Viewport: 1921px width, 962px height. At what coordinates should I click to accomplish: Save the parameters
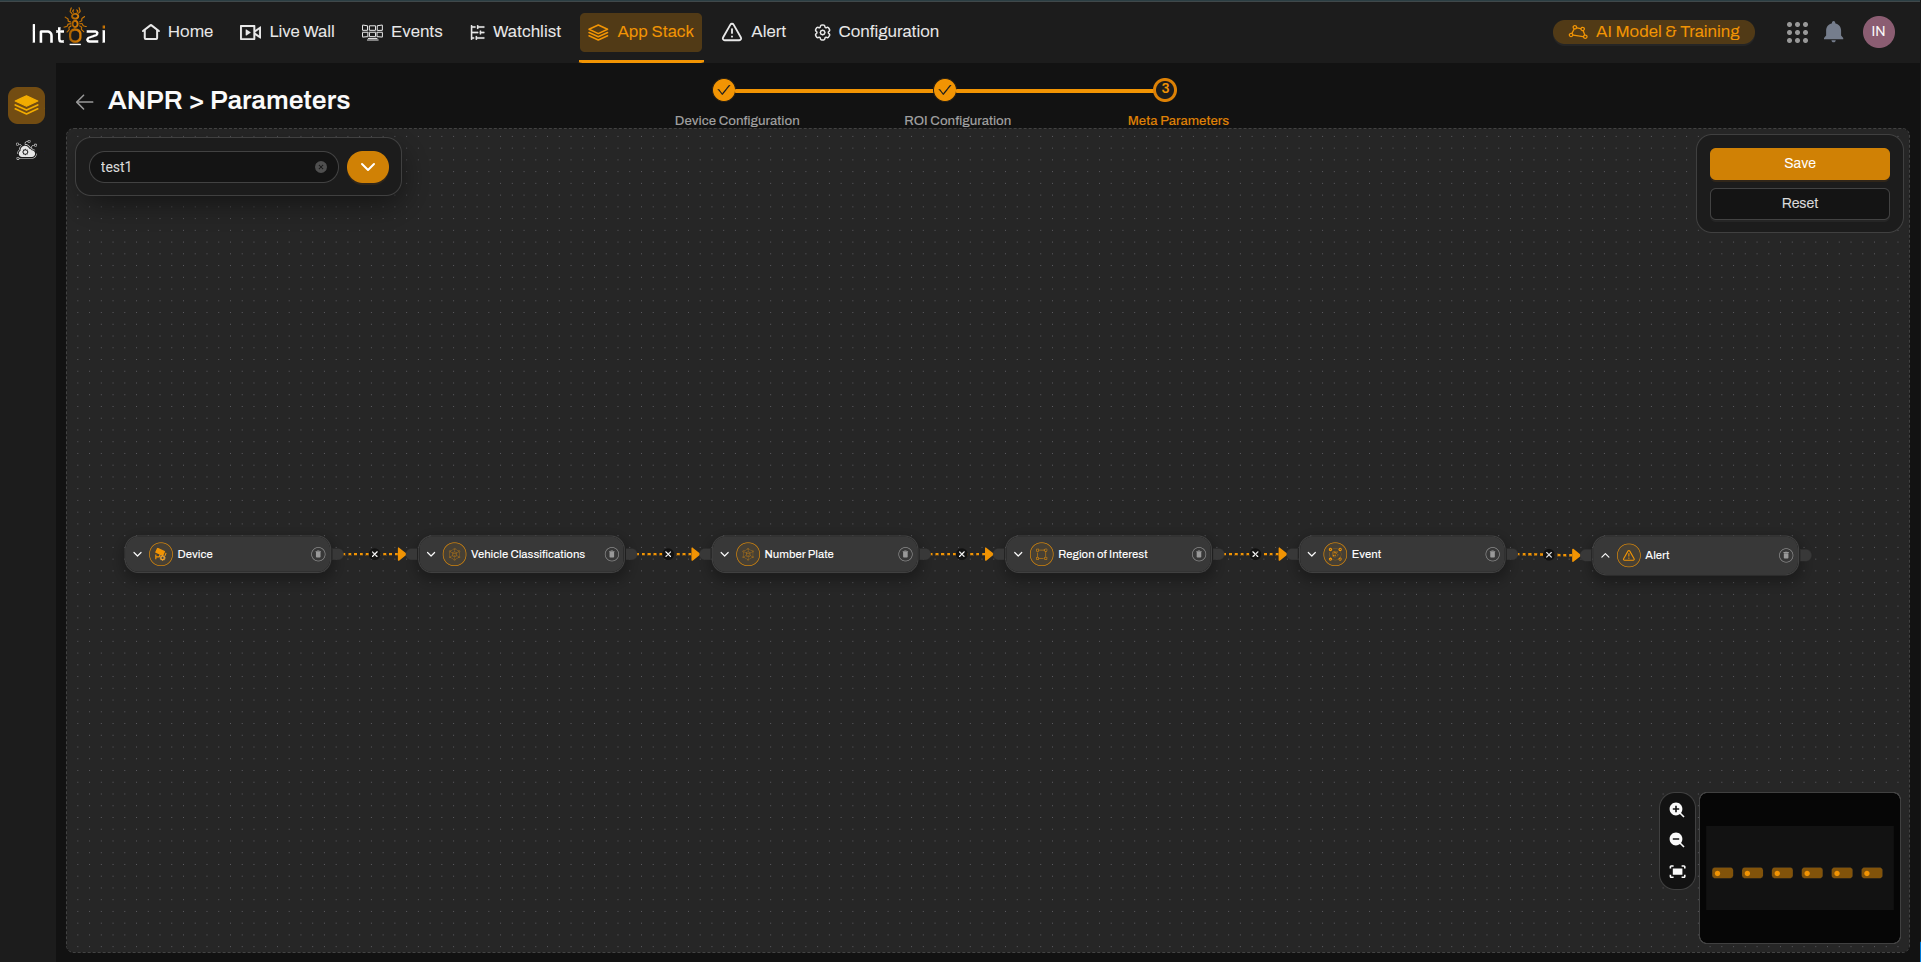tap(1799, 164)
